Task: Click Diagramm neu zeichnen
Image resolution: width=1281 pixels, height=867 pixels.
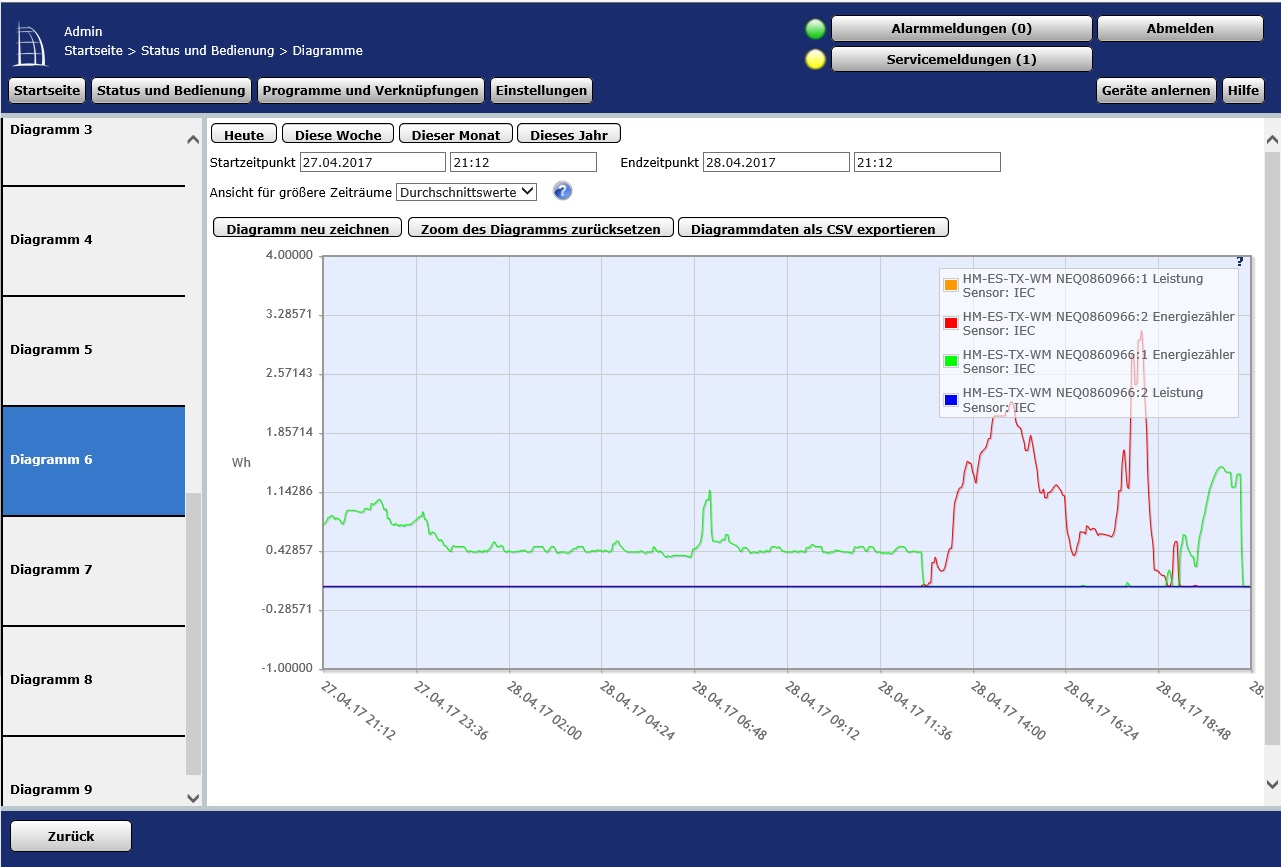Action: point(308,228)
